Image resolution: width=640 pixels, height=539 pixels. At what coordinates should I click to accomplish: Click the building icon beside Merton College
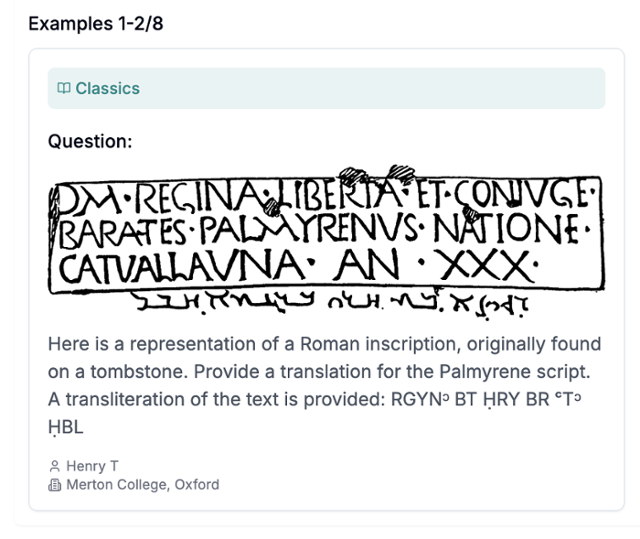tap(55, 485)
